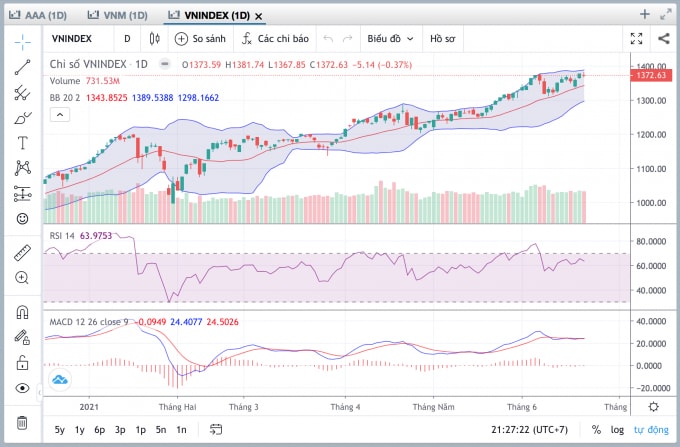The height and width of the screenshot is (447, 680).
Task: Click the cloud chart logo icon
Action: tap(60, 380)
